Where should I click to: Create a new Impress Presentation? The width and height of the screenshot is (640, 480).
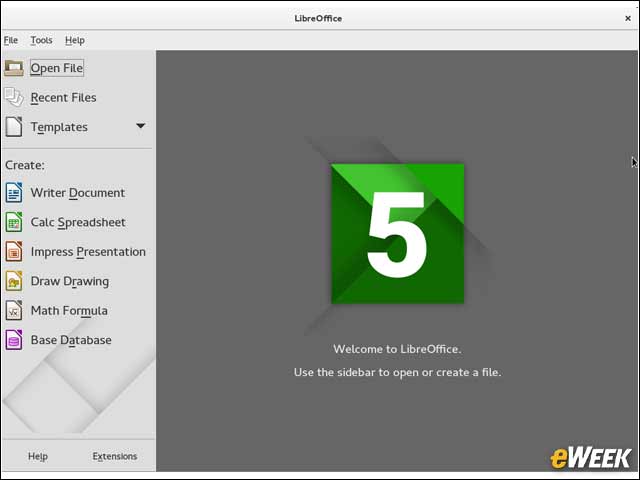pos(88,252)
